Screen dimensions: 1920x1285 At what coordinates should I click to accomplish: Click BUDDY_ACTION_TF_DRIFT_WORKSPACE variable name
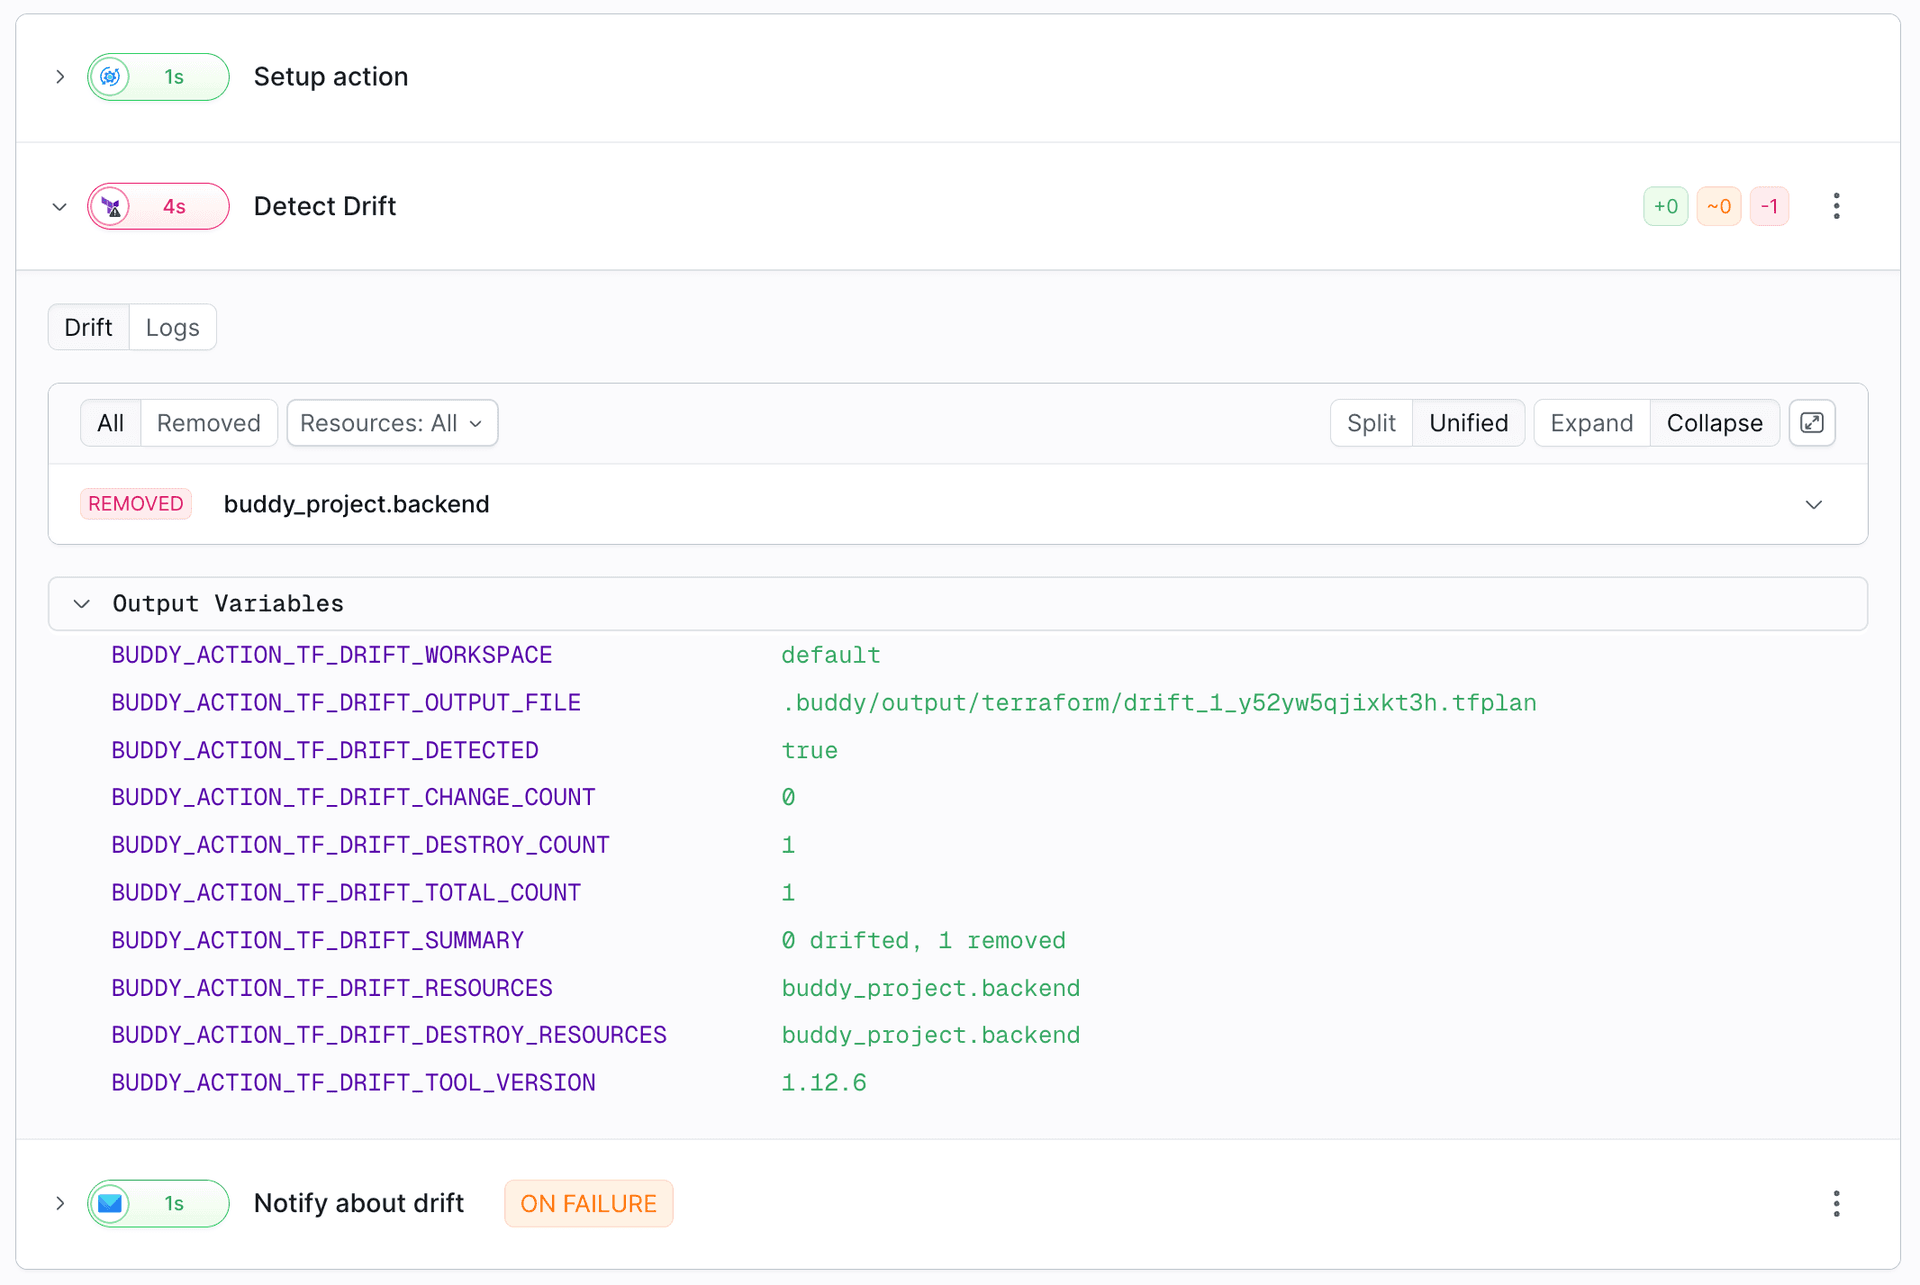click(332, 655)
